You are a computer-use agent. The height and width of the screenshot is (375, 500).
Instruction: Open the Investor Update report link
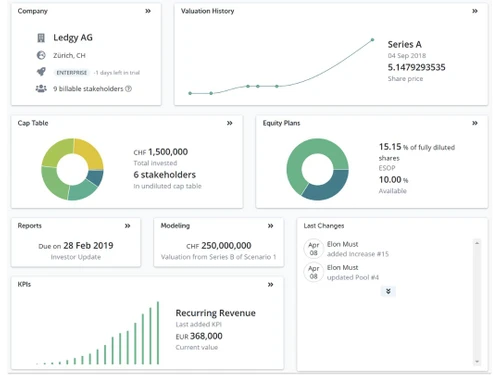click(76, 257)
